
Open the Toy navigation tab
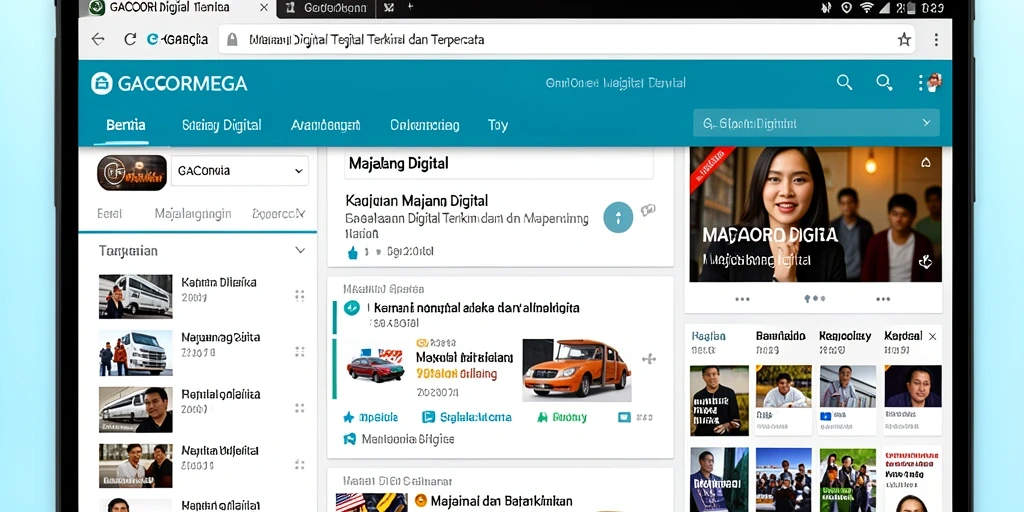[498, 125]
